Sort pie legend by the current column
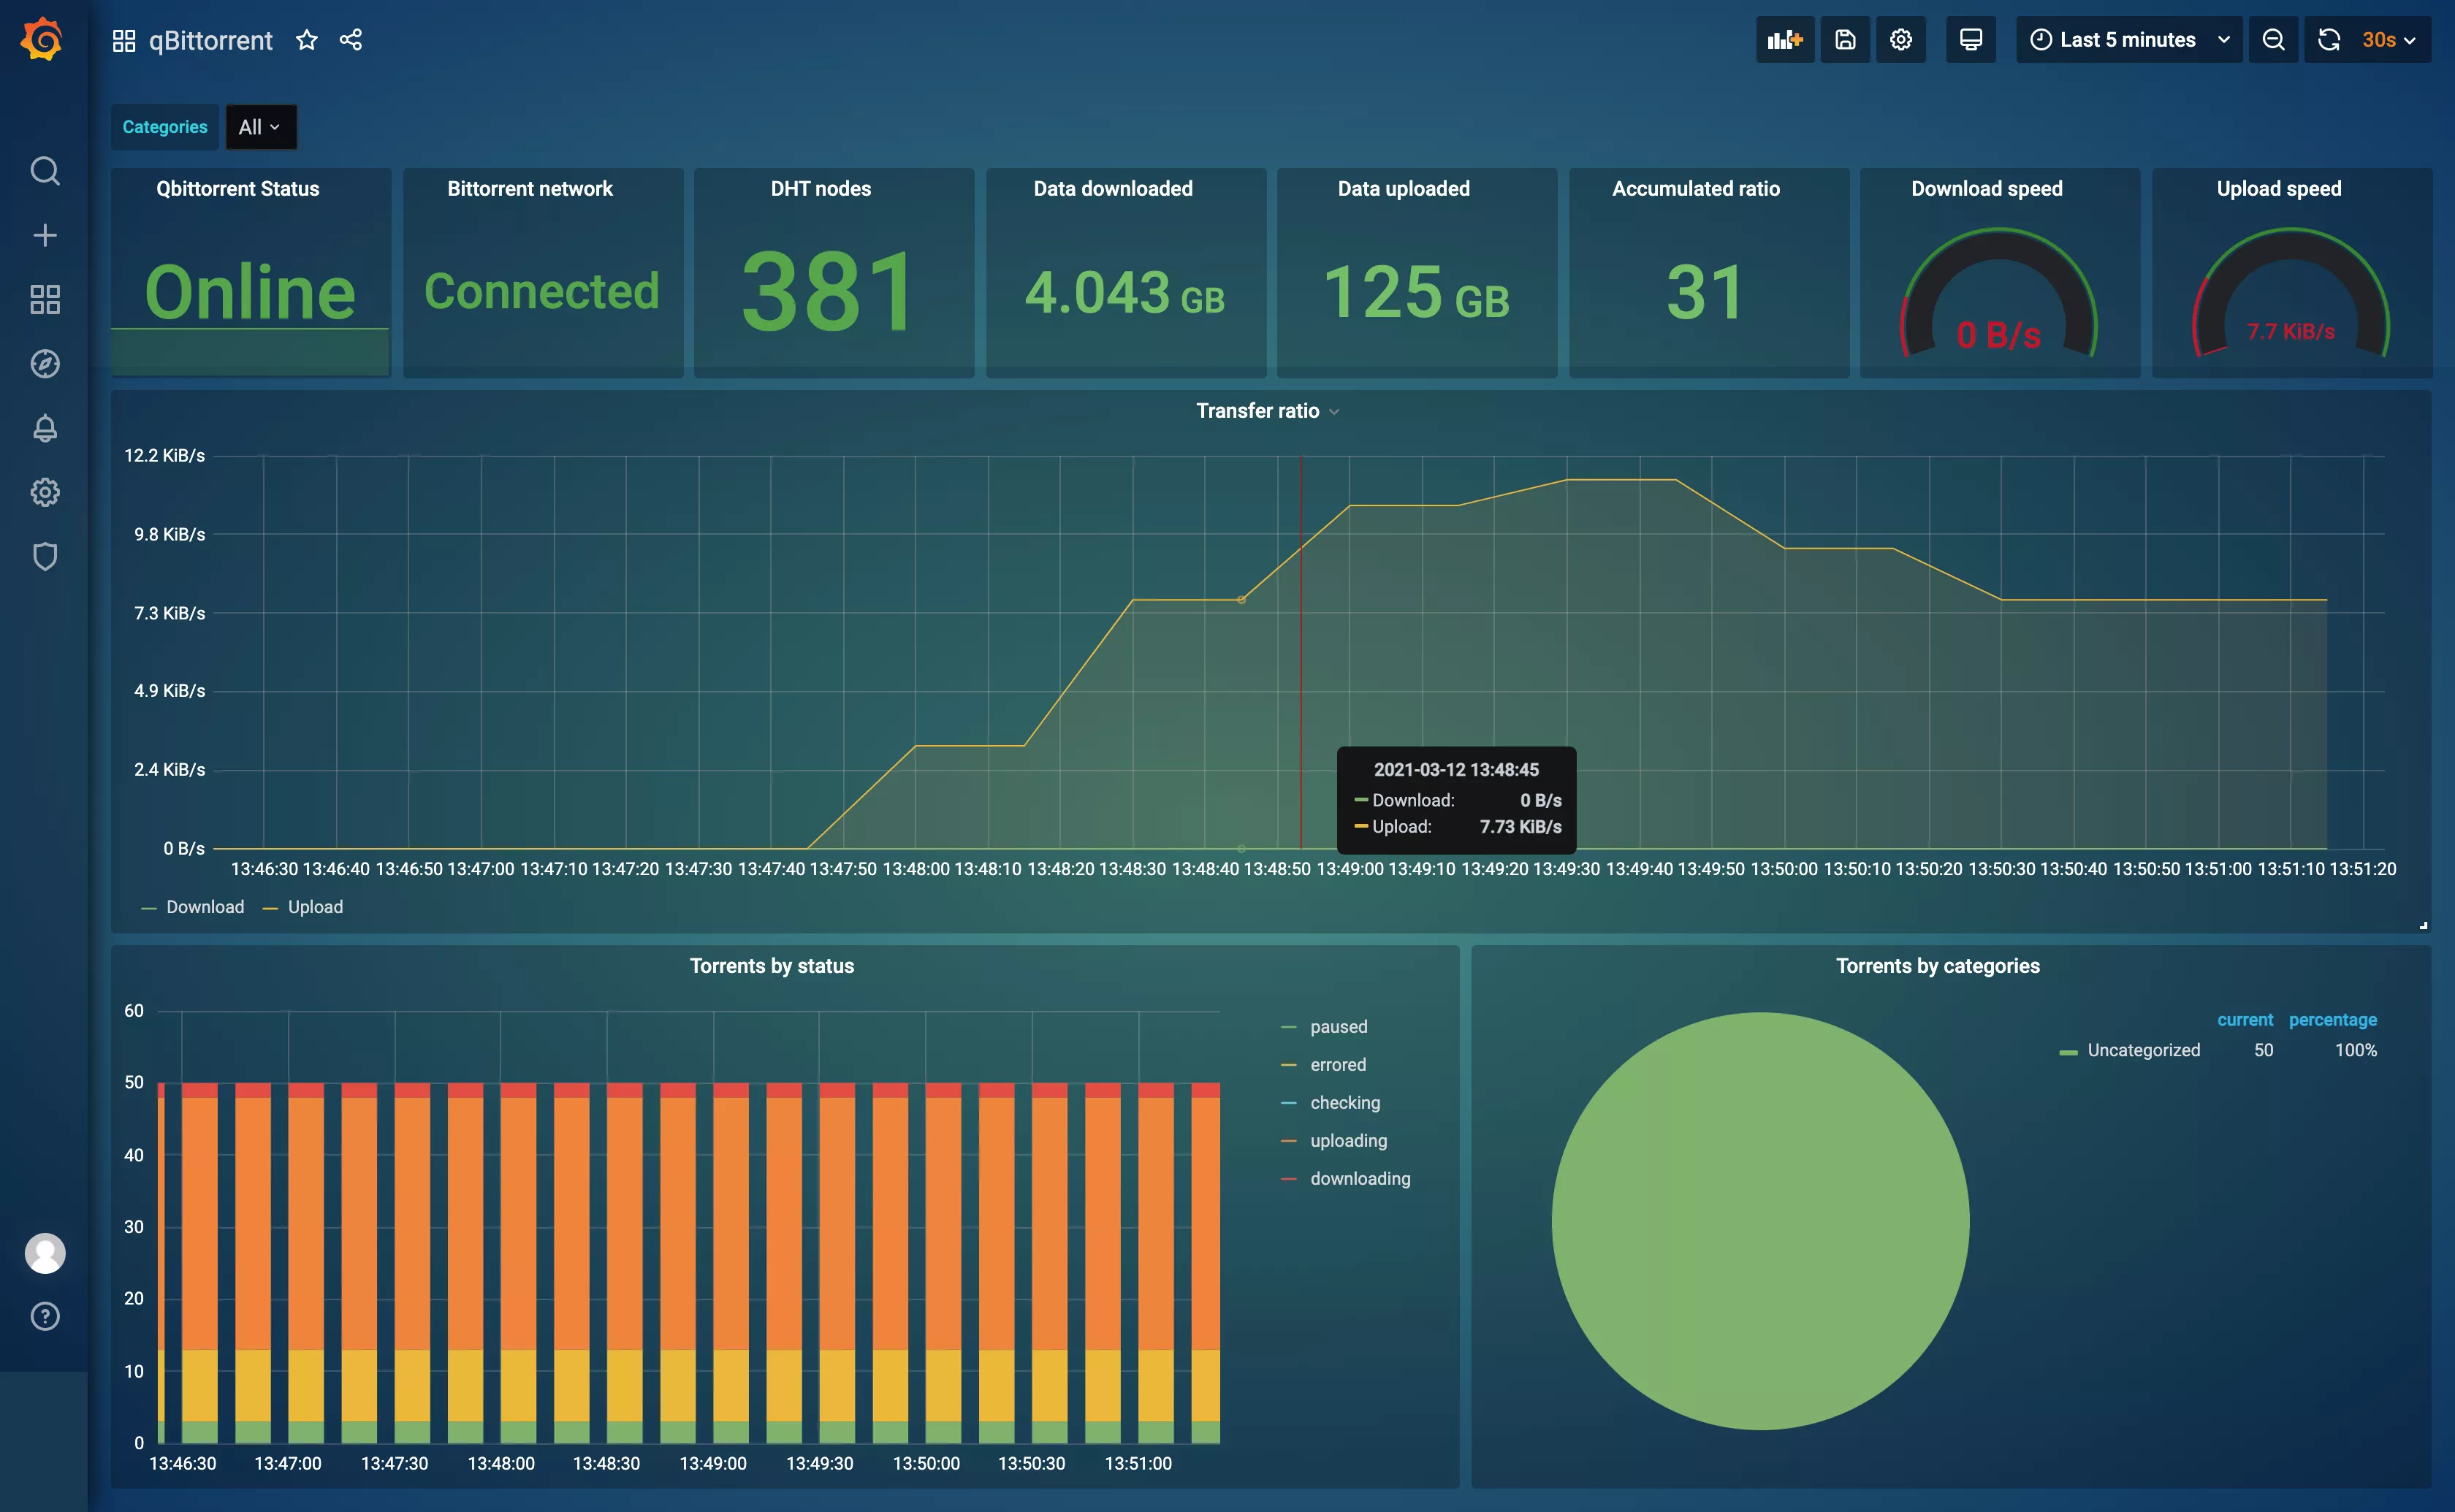The height and width of the screenshot is (1512, 2455). pos(2245,1020)
